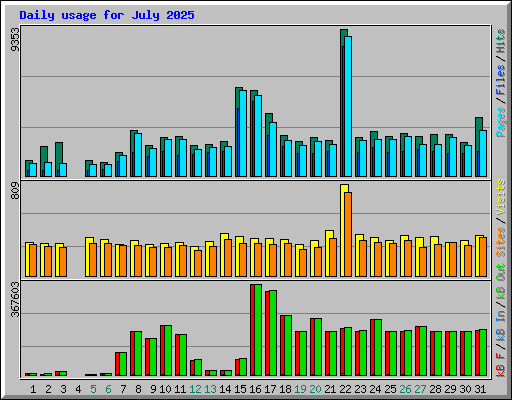
Task: Click the tallest cyan pages bar on day 22
Action: pos(348,106)
